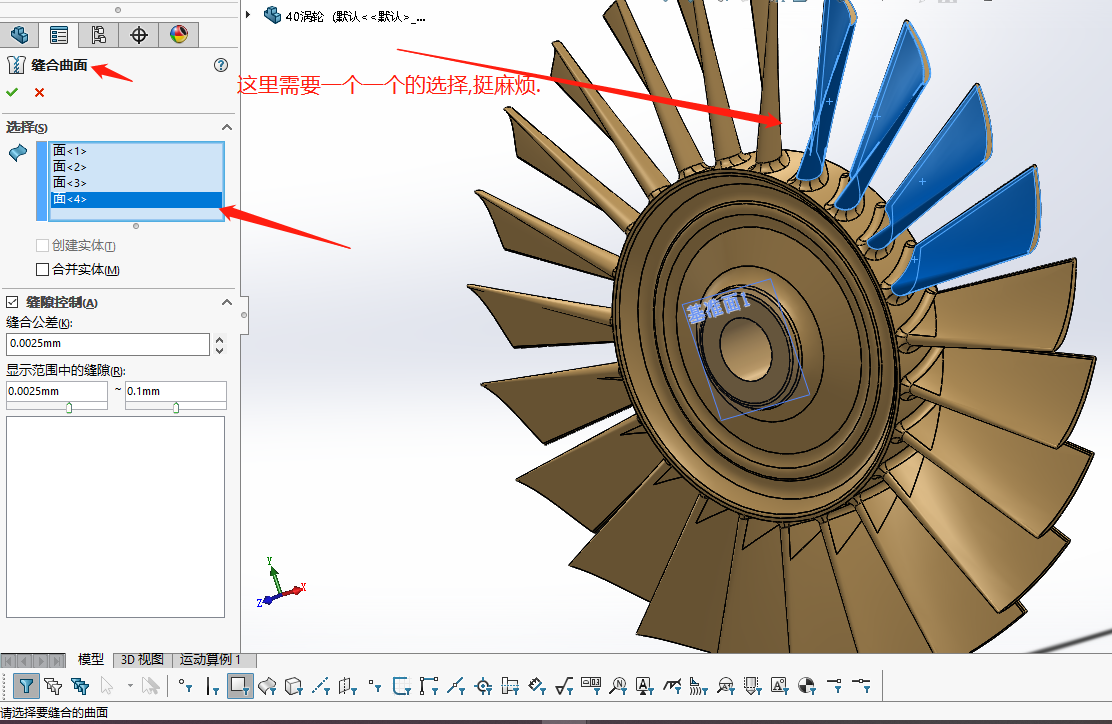Screen dimensions: 1112x724
Task: Click the Filter Faces selection icon
Action: (239, 686)
